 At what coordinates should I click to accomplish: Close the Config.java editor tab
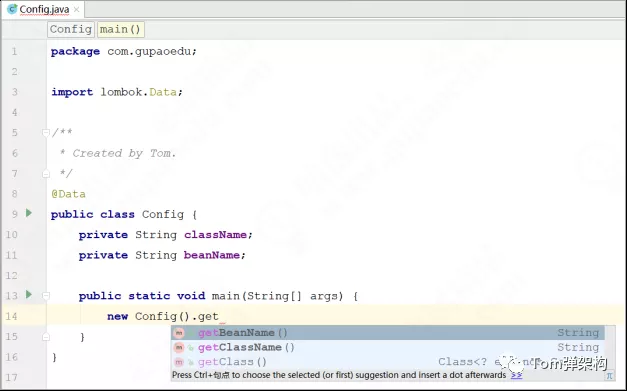[x=76, y=9]
